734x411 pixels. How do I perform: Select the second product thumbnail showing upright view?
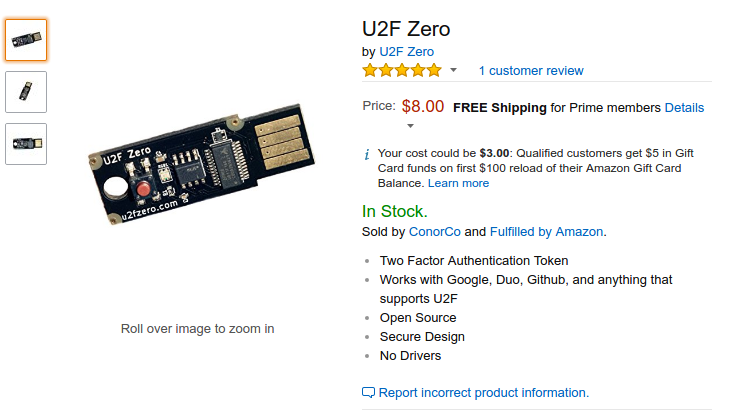coord(26,92)
